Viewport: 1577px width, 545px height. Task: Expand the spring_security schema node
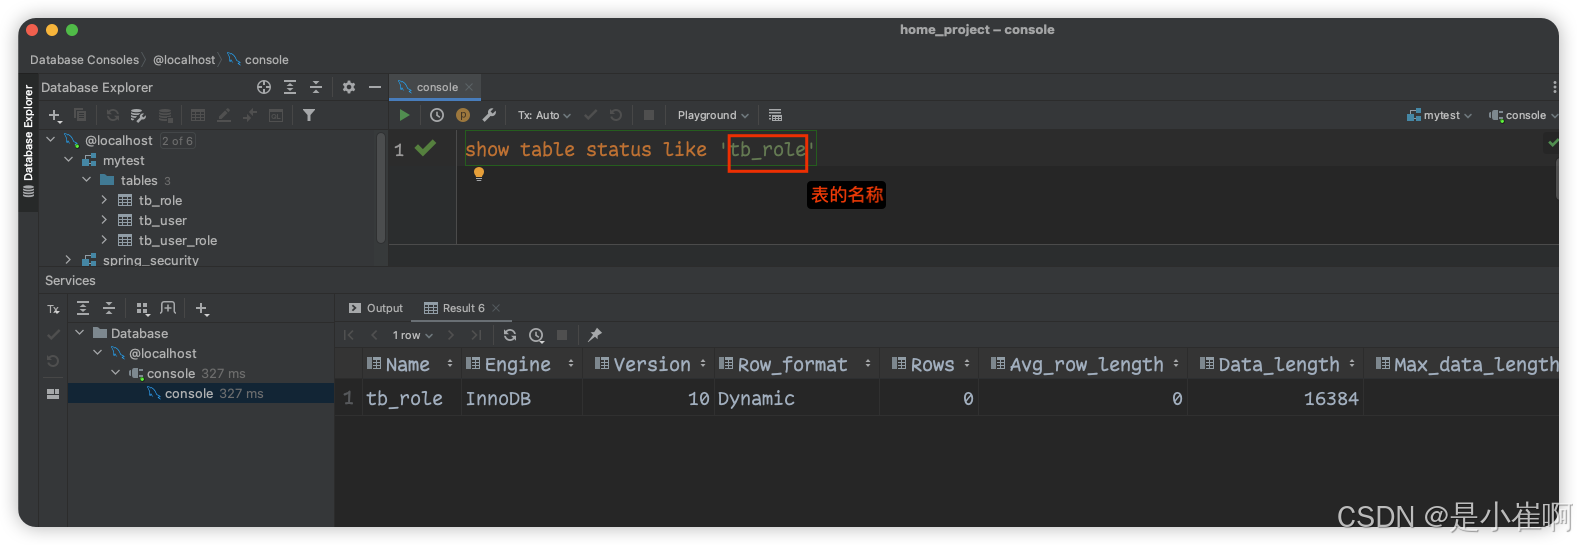pos(69,260)
